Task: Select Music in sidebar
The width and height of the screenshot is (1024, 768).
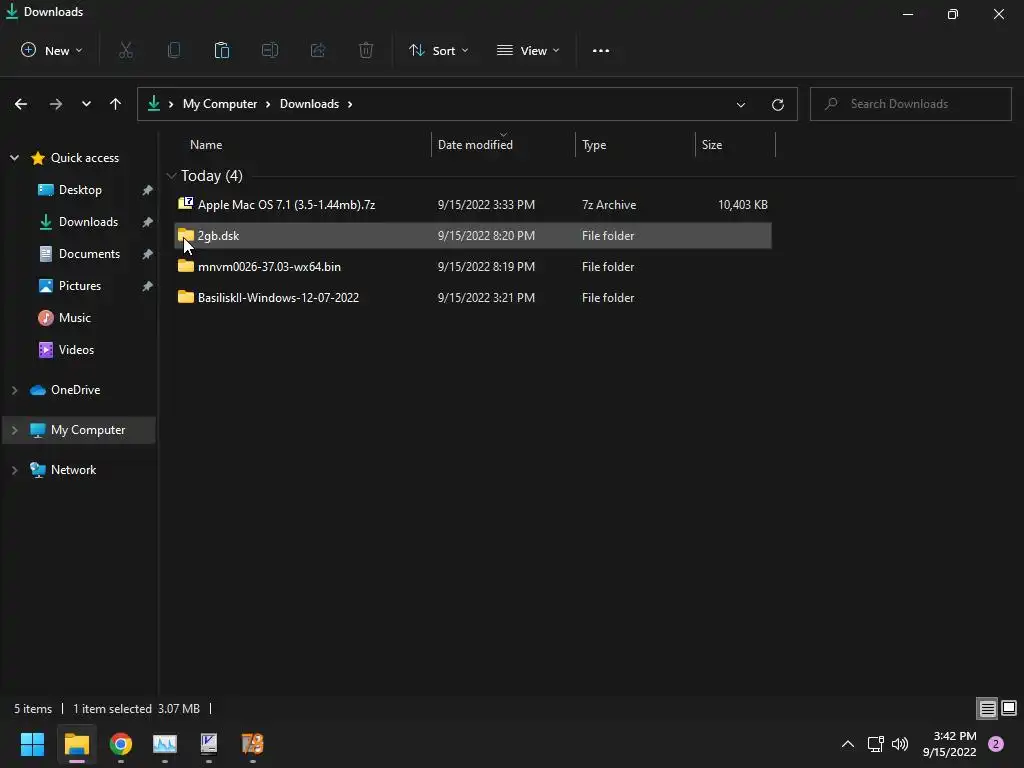Action: pyautogui.click(x=74, y=317)
